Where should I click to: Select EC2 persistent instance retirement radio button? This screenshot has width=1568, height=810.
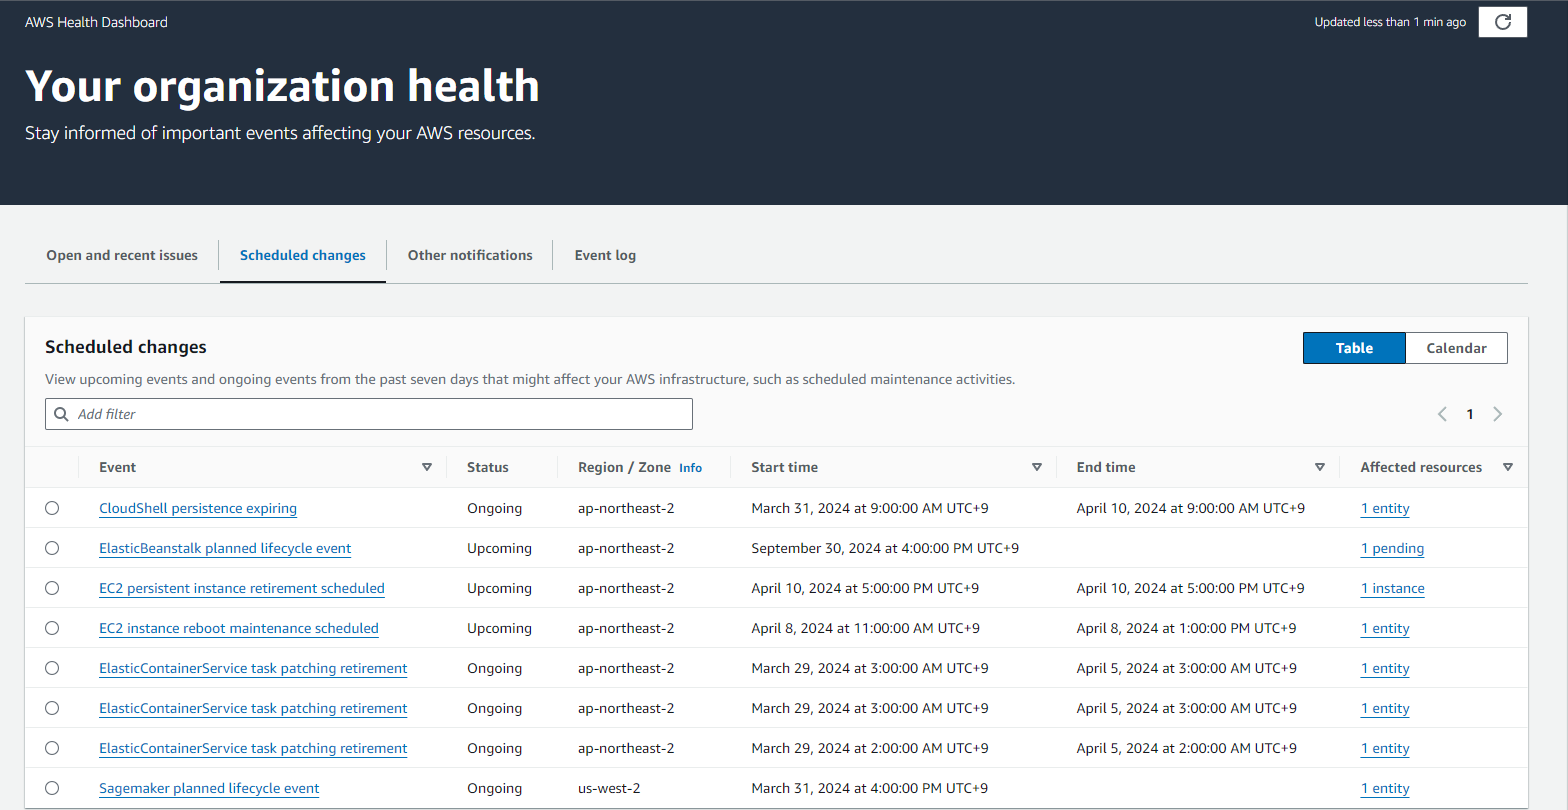[x=52, y=588]
